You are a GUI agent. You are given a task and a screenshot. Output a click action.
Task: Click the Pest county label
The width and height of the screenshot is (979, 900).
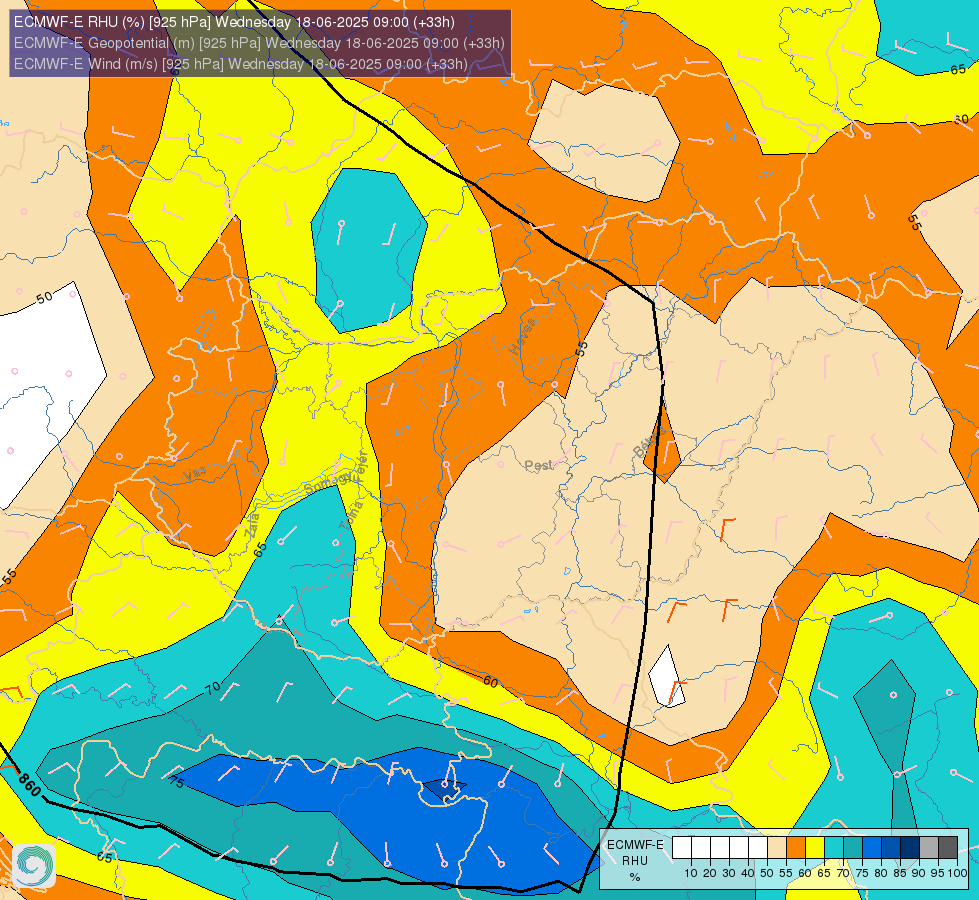pyautogui.click(x=538, y=465)
